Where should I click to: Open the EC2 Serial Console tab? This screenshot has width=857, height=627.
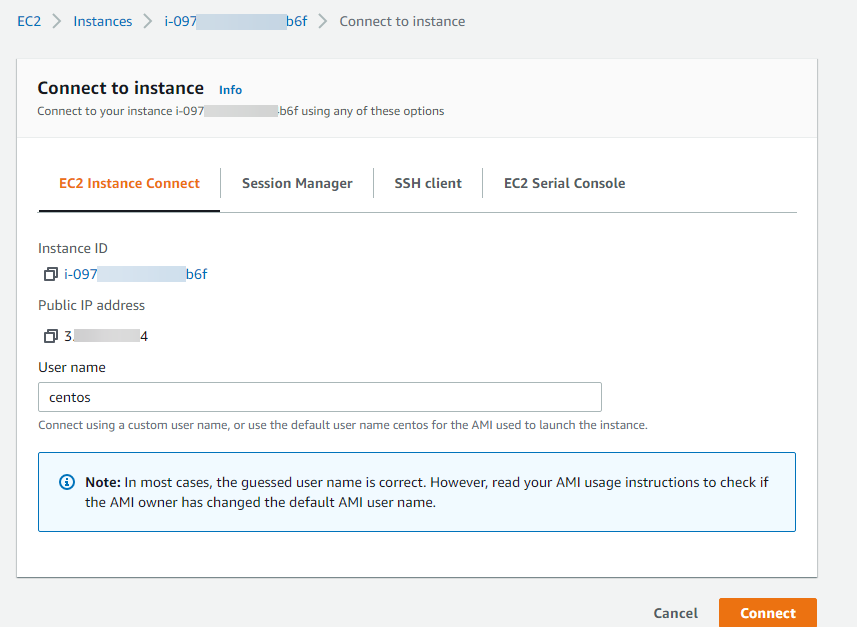tap(565, 183)
